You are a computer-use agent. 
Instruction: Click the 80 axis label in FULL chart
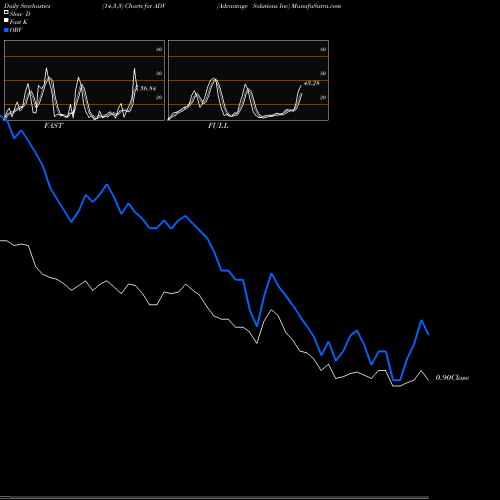[323, 49]
